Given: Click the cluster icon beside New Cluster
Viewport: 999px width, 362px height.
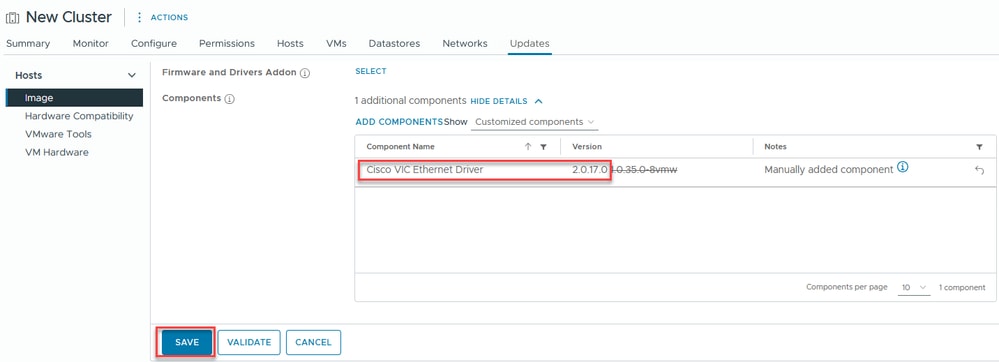Looking at the screenshot, I should pyautogui.click(x=13, y=18).
